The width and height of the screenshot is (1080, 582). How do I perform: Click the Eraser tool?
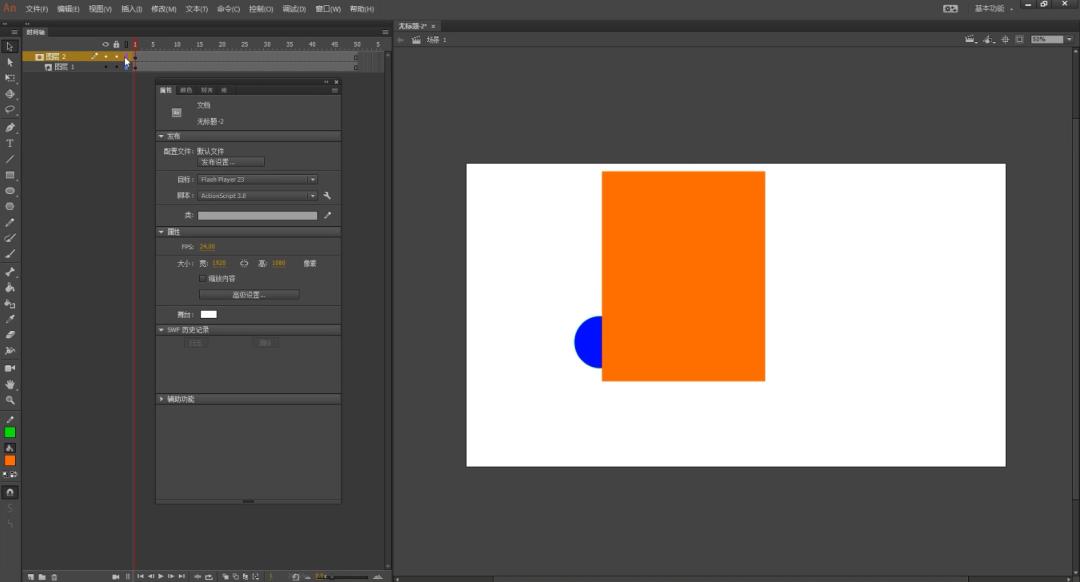[x=10, y=335]
